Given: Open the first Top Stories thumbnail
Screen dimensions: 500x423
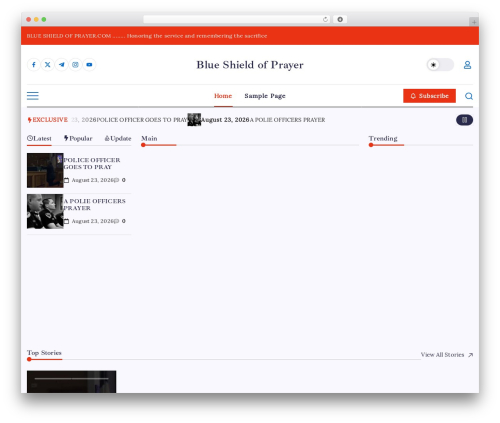Looking at the screenshot, I should pos(72,382).
